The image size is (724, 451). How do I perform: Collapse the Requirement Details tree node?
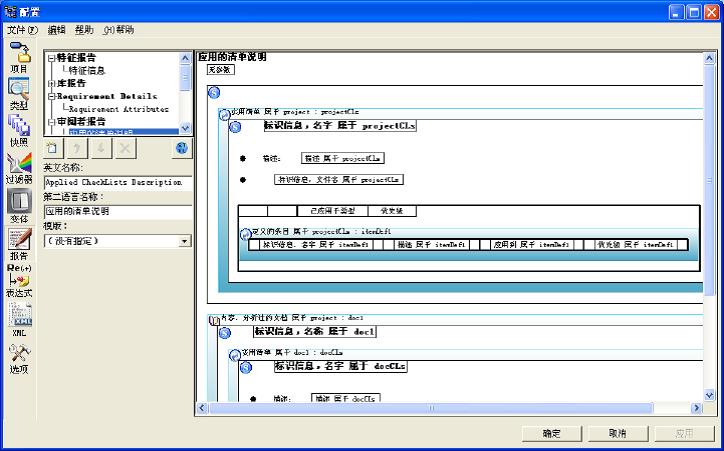51,96
